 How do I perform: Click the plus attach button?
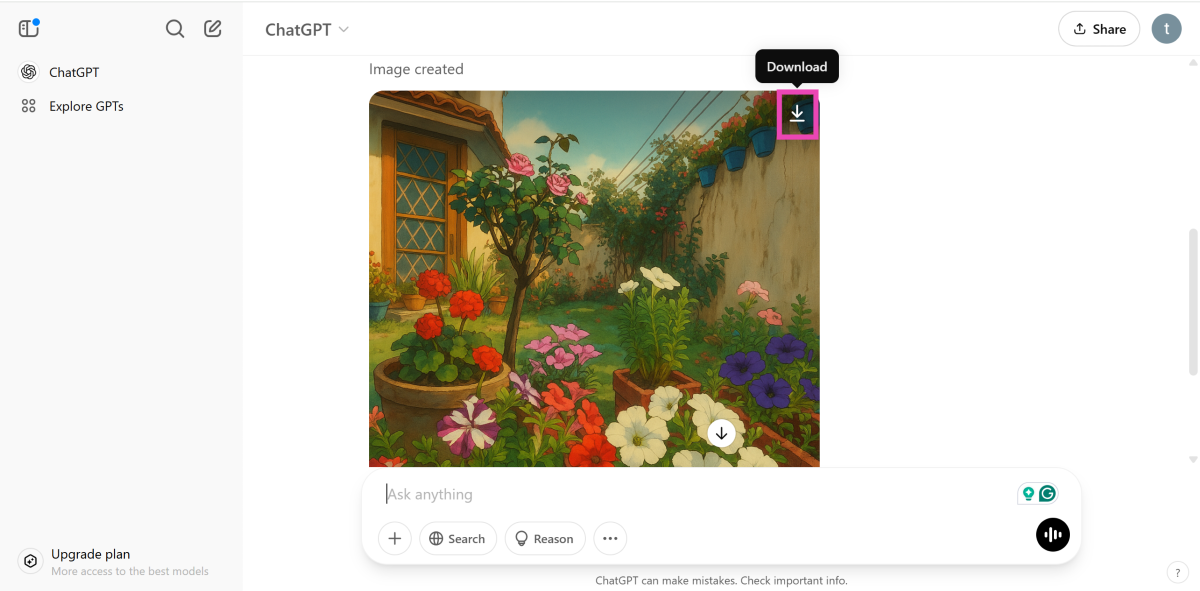tap(395, 538)
